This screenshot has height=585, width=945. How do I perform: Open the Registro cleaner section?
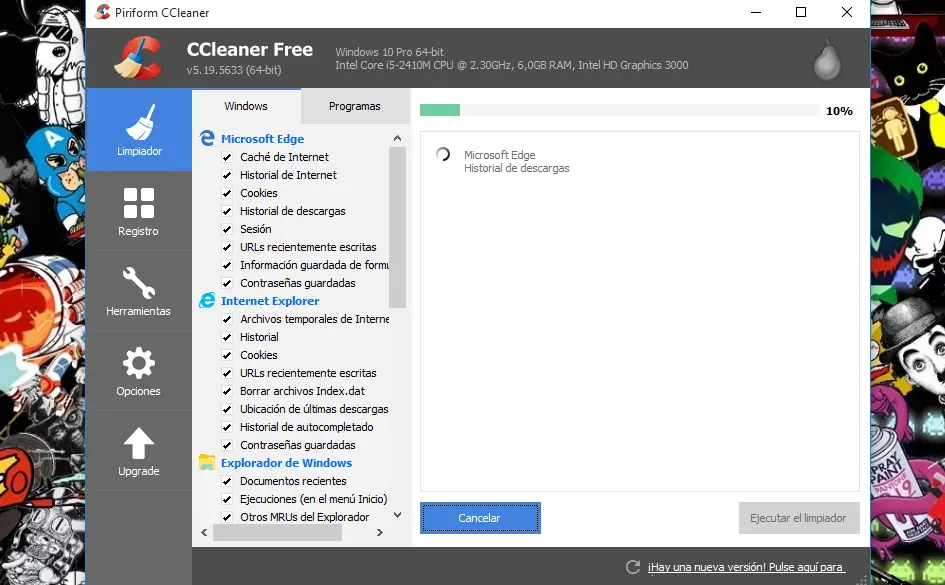point(139,210)
